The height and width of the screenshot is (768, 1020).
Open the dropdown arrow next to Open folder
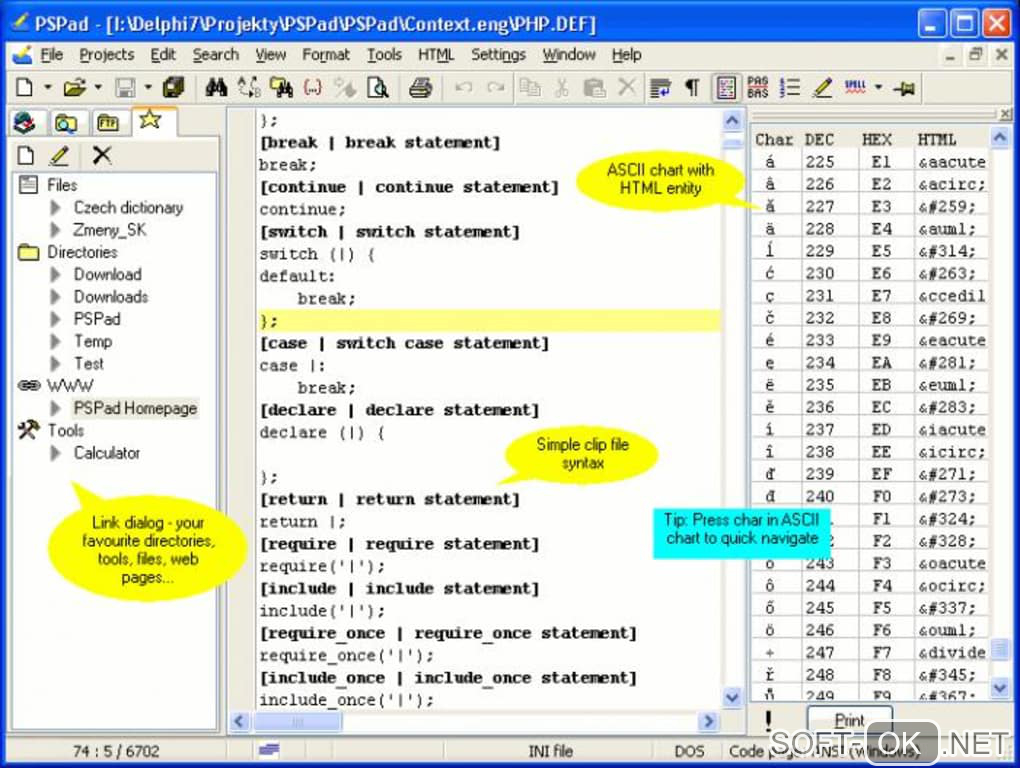pyautogui.click(x=98, y=88)
